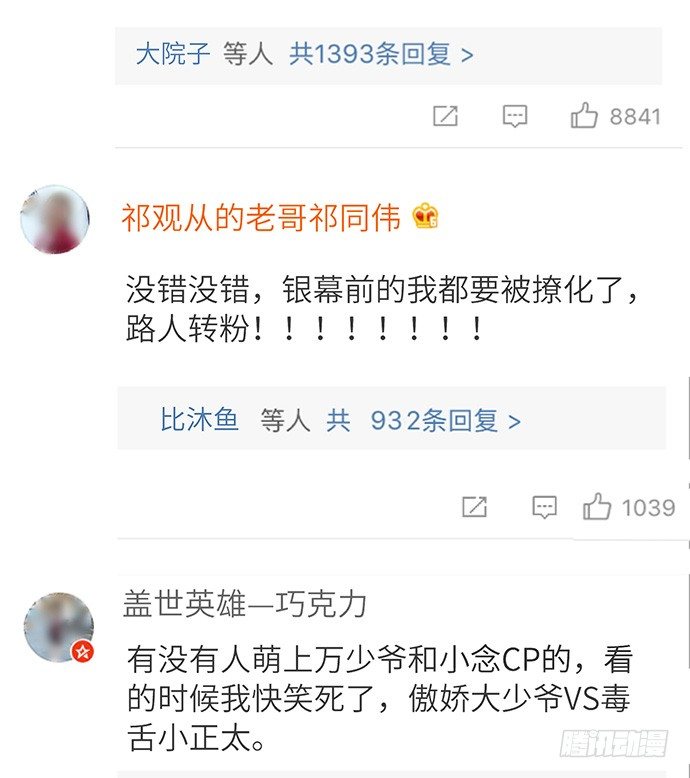
Task: Open 大院子 user profile link
Action: (173, 53)
